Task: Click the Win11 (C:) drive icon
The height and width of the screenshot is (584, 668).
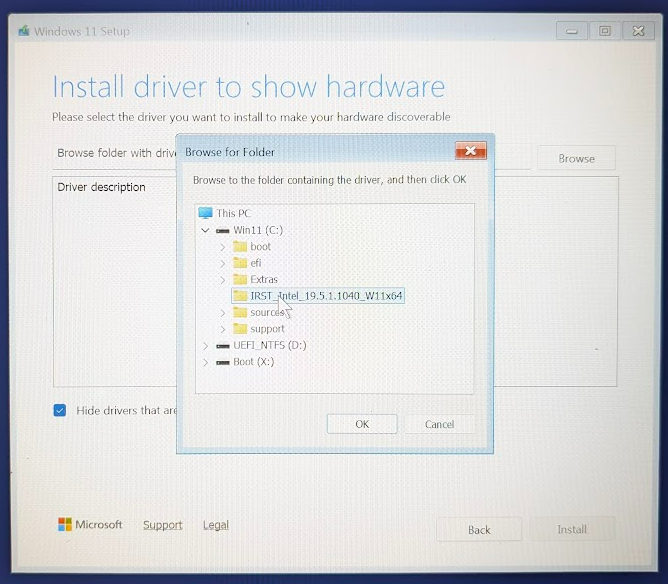Action: pyautogui.click(x=222, y=230)
